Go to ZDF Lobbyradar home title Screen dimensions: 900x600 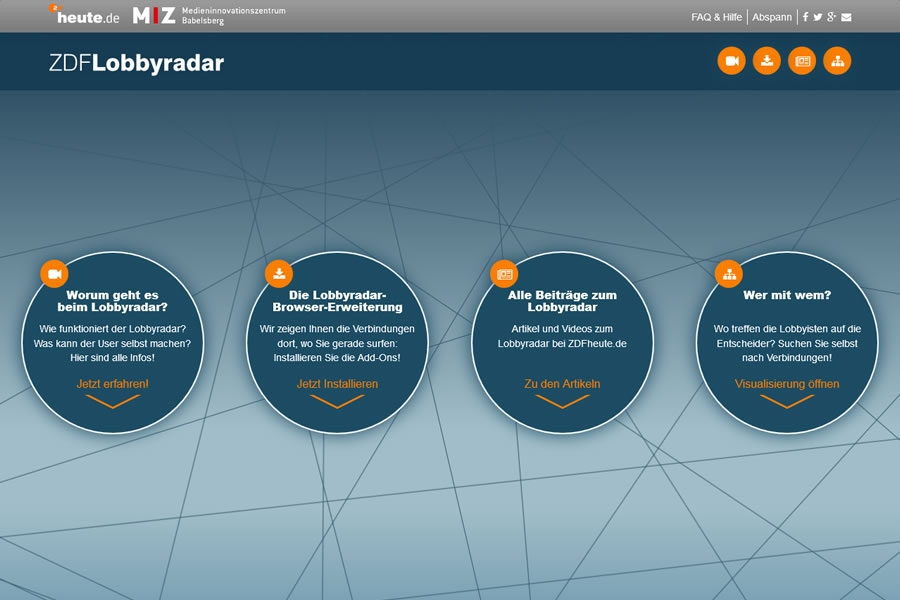137,63
